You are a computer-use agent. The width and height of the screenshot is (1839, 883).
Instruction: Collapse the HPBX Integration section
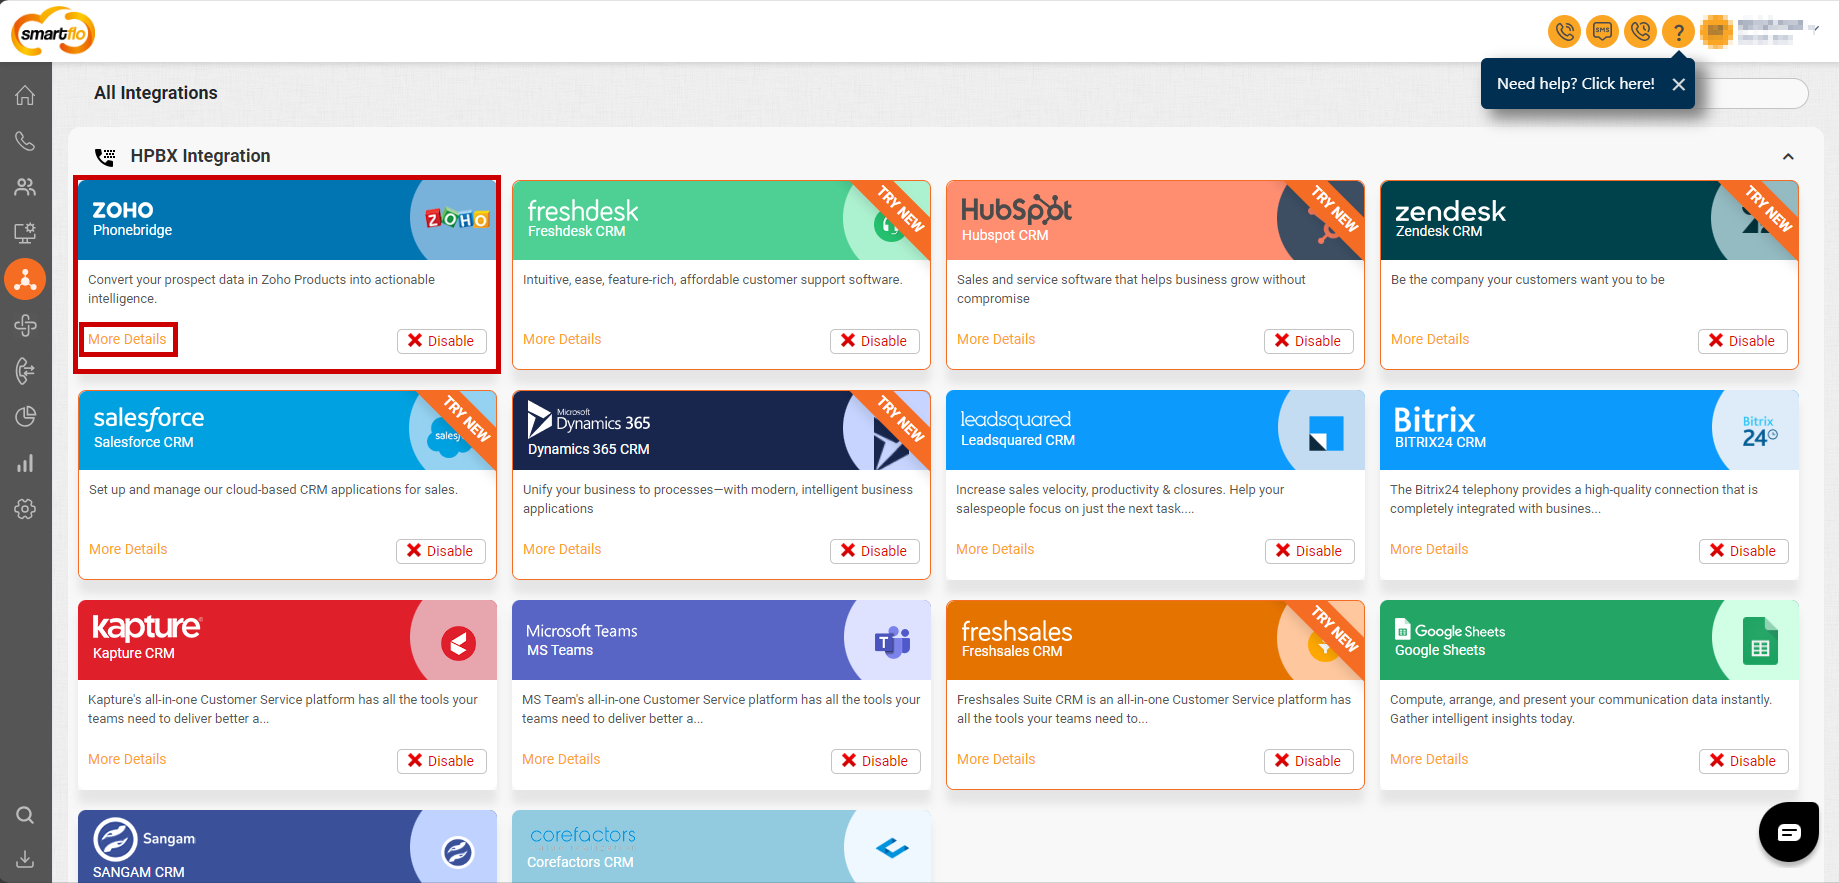(1788, 156)
